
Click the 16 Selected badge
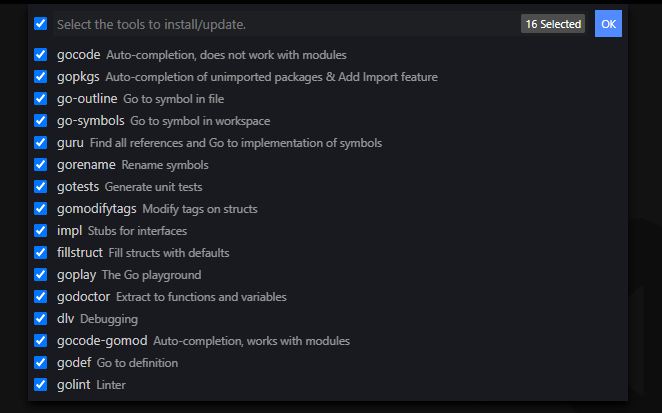tap(553, 24)
